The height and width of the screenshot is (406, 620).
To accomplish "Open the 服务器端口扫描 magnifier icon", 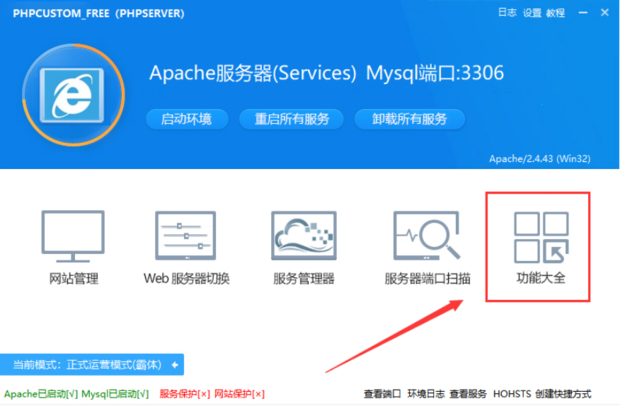I will click(427, 235).
